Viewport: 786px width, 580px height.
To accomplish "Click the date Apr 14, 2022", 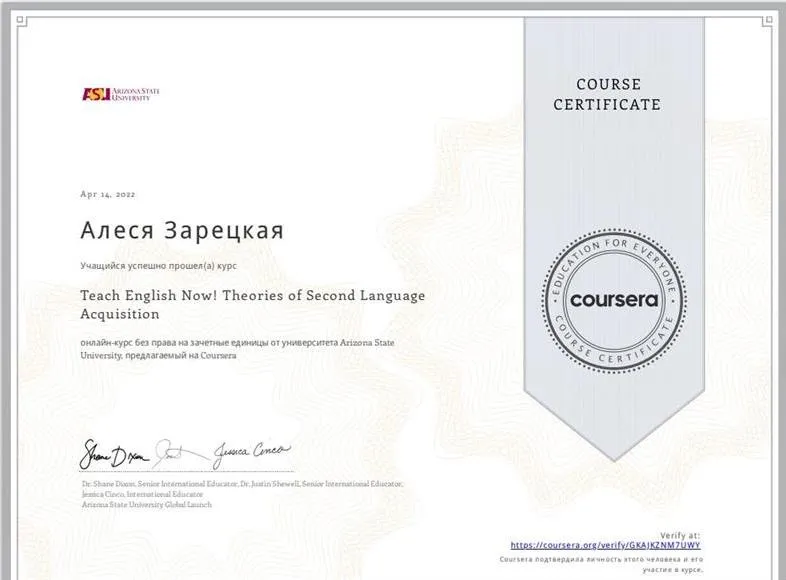I will (x=108, y=195).
